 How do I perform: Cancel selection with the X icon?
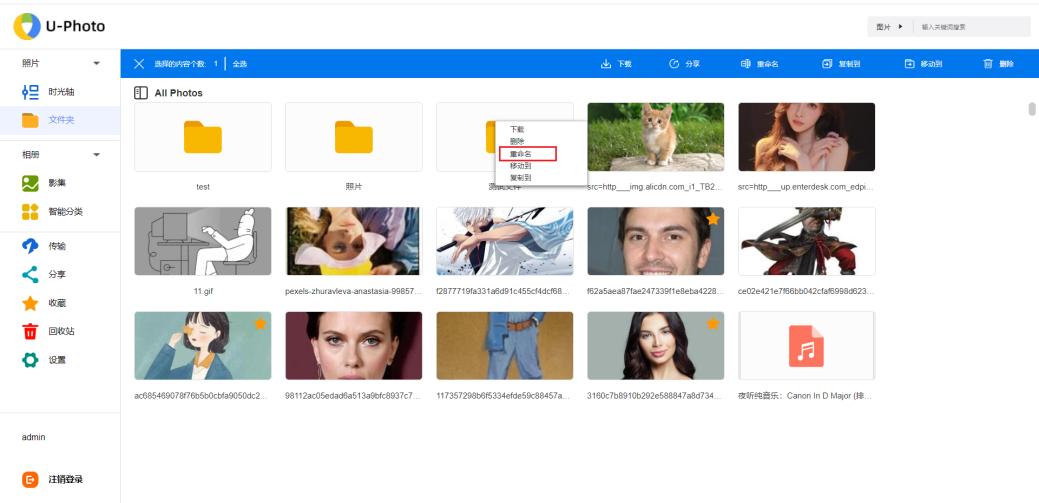[139, 64]
